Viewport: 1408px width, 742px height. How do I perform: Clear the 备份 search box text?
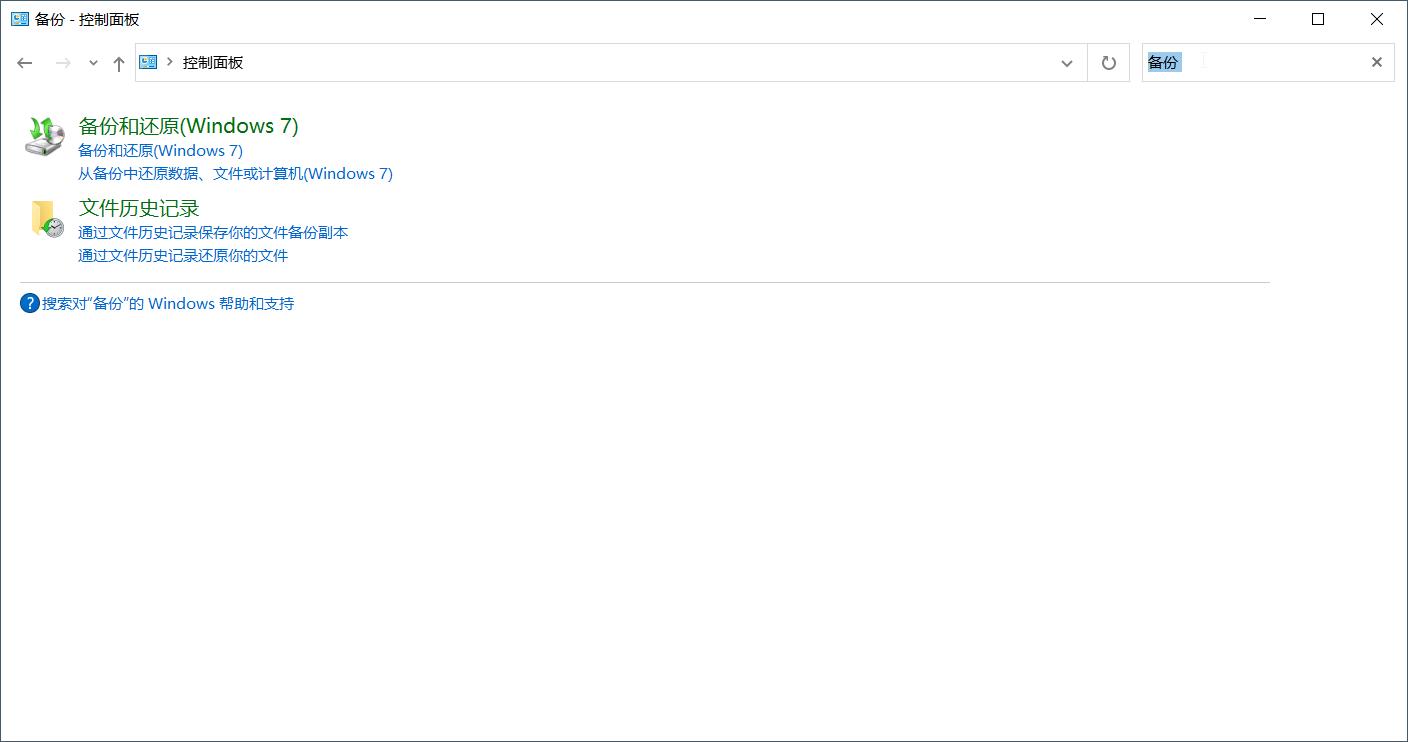(1377, 62)
